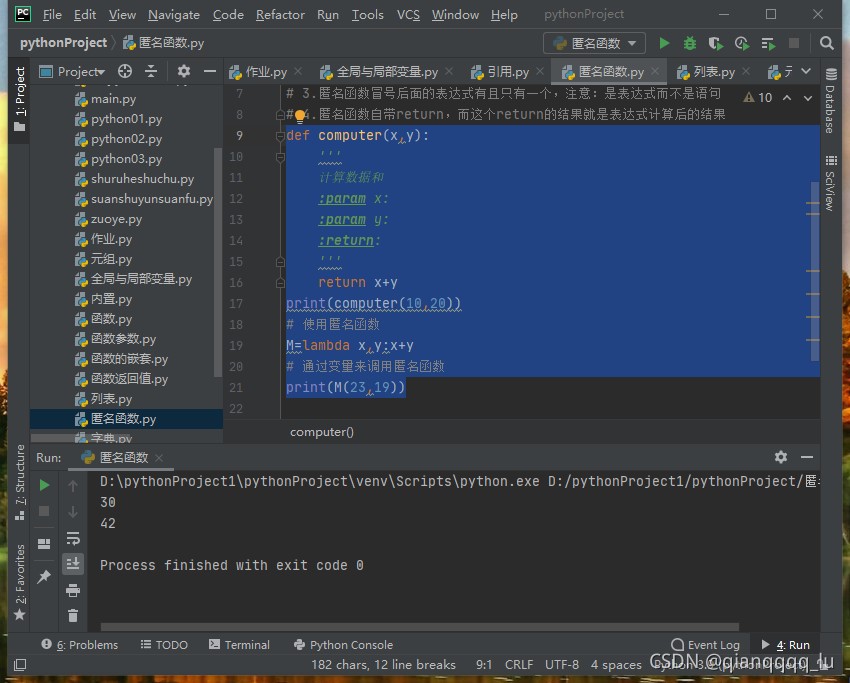The height and width of the screenshot is (683, 850).
Task: Open Python Console tool window
Action: [343, 645]
